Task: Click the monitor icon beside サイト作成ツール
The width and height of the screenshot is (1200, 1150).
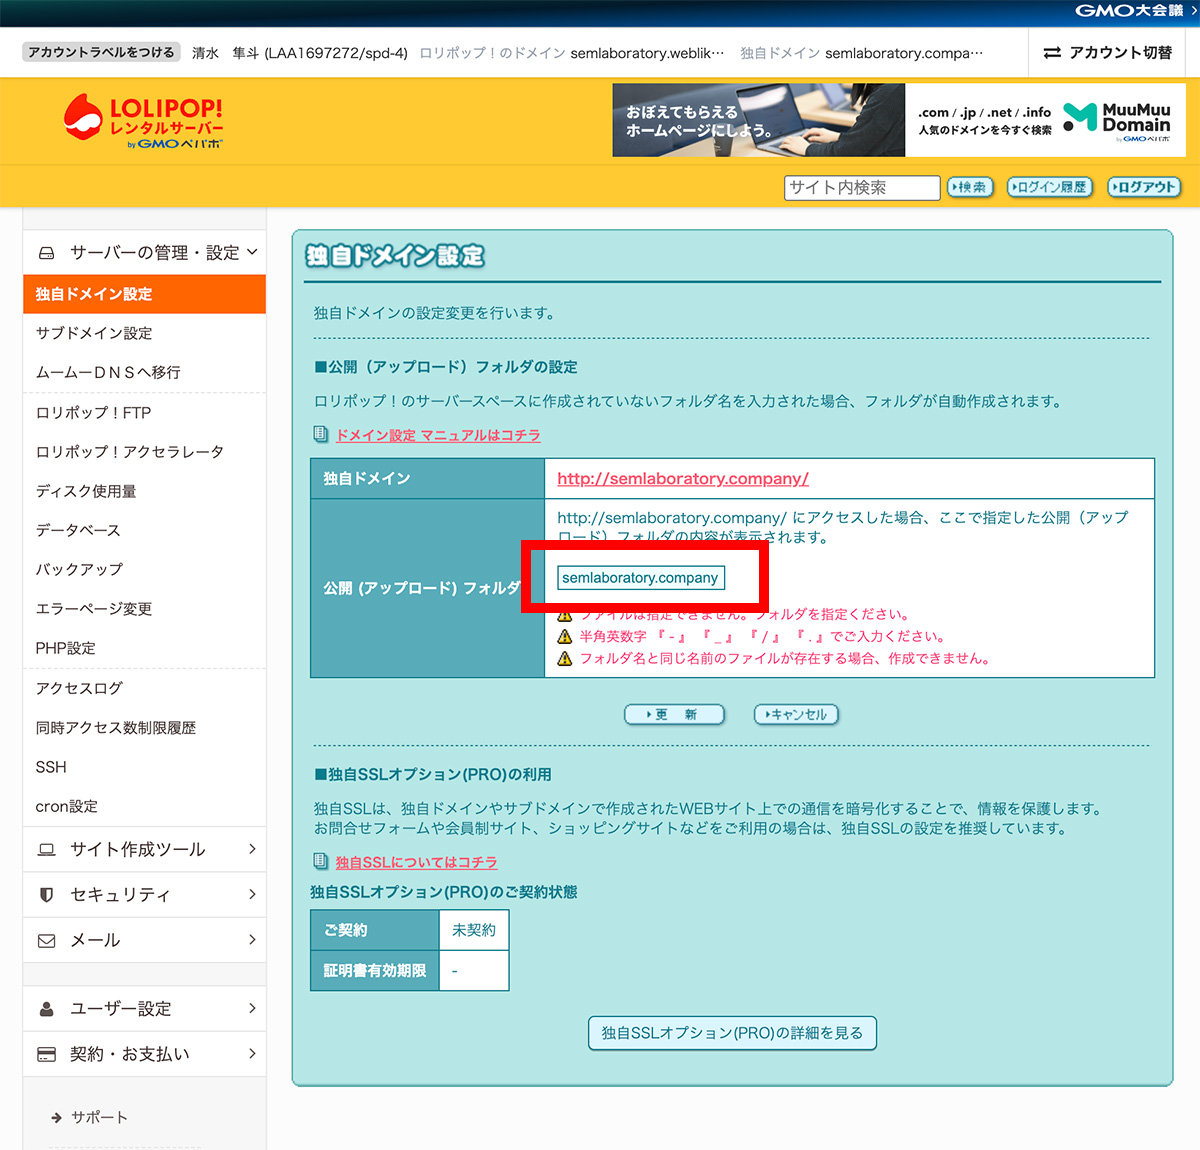Action: [x=46, y=849]
